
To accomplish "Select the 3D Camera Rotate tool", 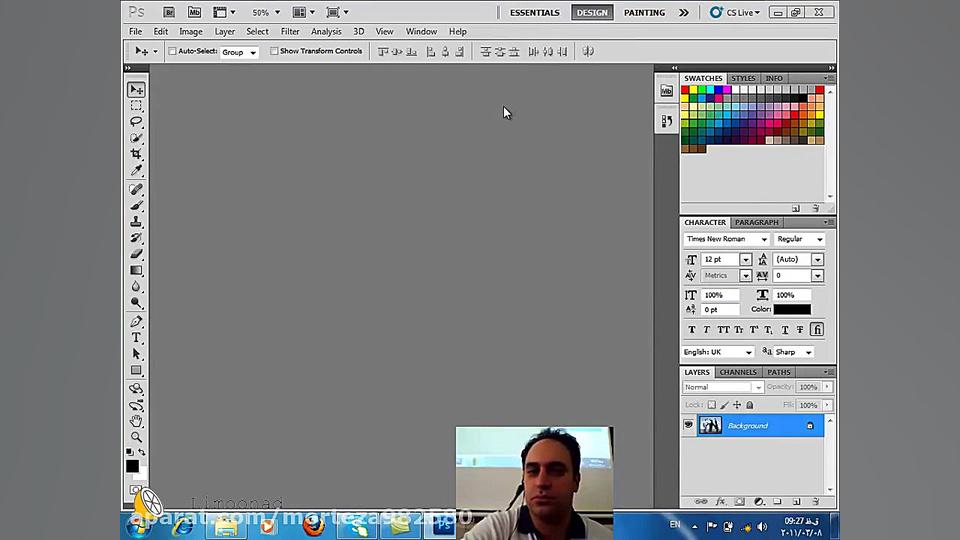I will tap(136, 405).
